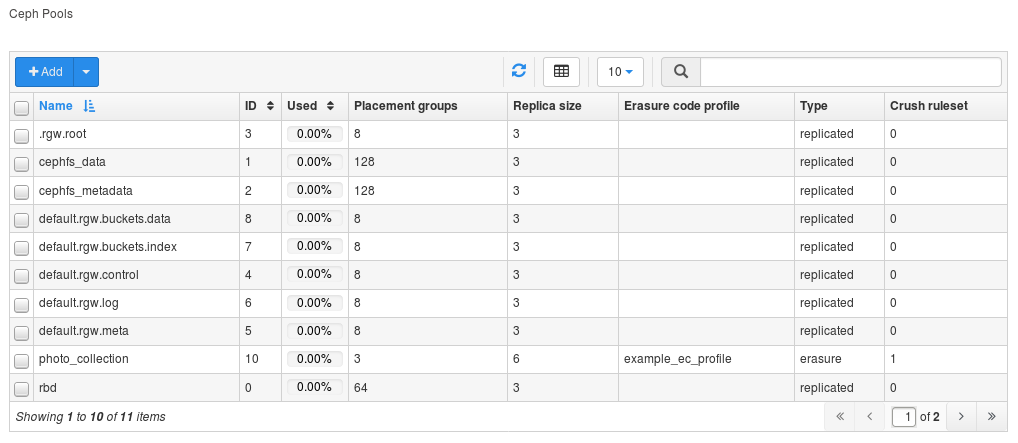Viewport: 1018px width, 443px height.
Task: Open the column visibility table icon
Action: pos(561,71)
